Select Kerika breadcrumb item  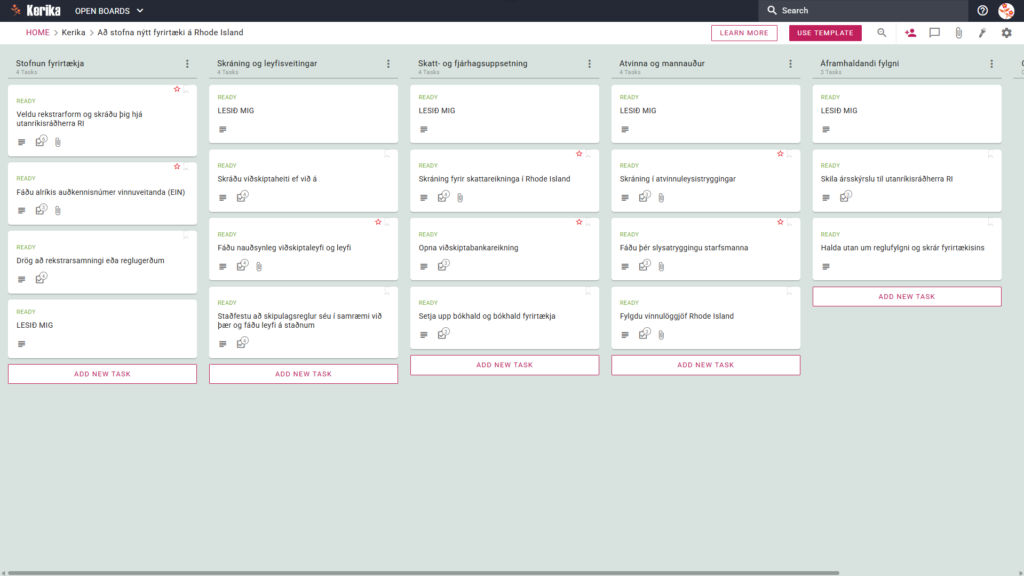click(x=73, y=33)
